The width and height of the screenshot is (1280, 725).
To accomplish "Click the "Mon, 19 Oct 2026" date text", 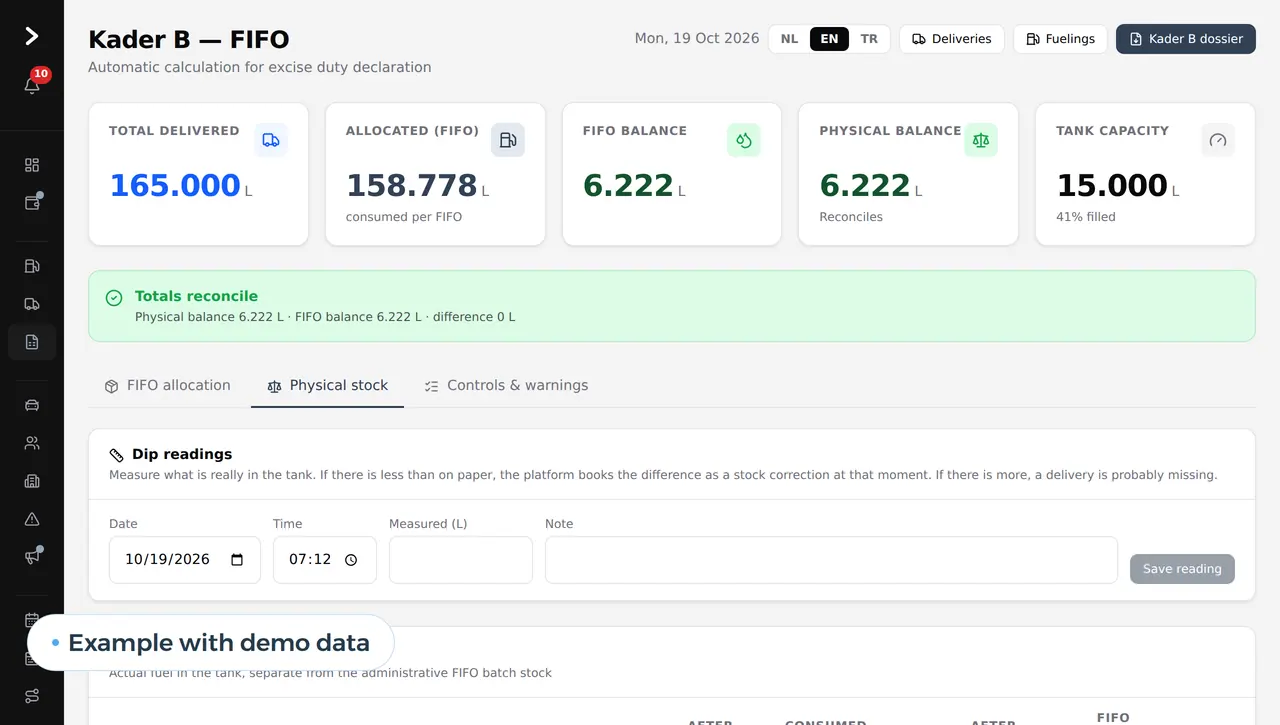I will tap(697, 39).
